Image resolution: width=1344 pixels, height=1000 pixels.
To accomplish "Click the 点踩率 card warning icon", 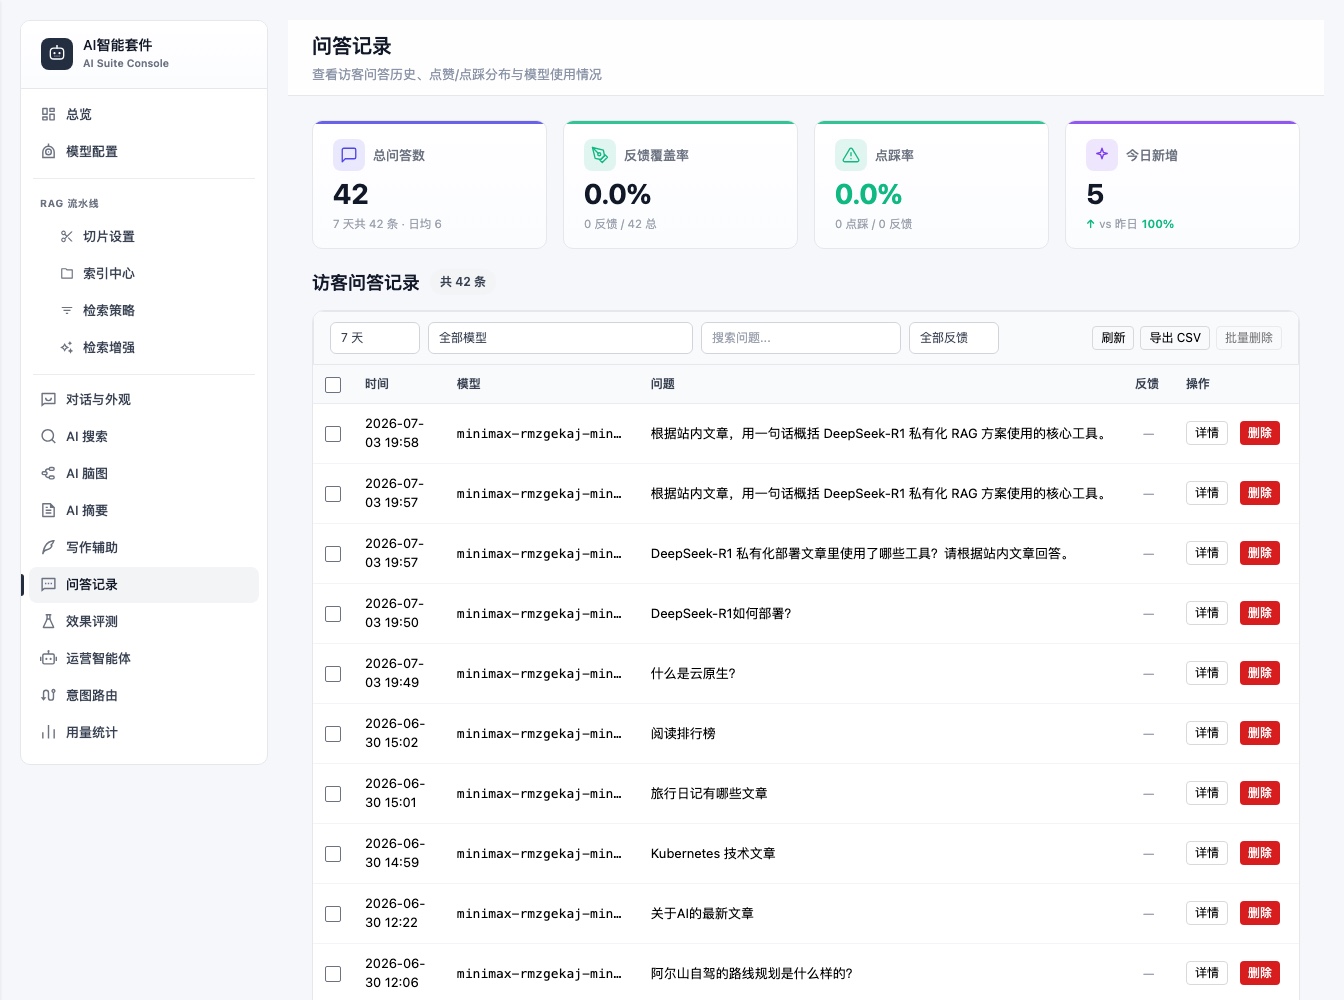I will tap(851, 155).
